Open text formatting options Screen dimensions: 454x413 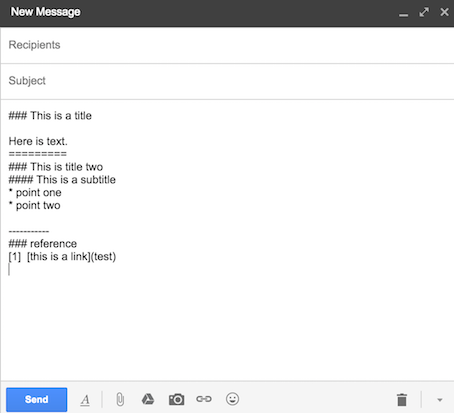click(85, 399)
